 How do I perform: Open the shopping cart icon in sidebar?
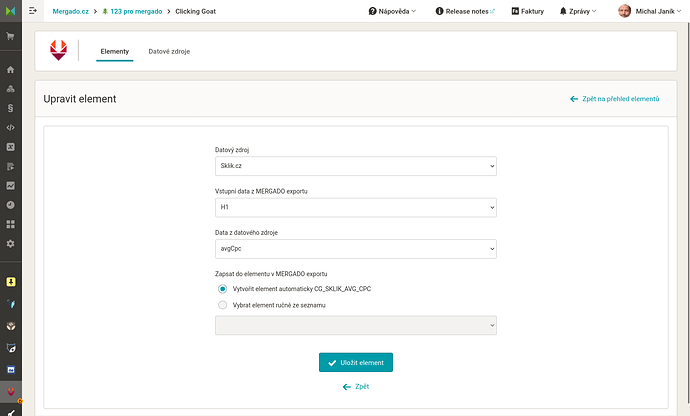11,36
